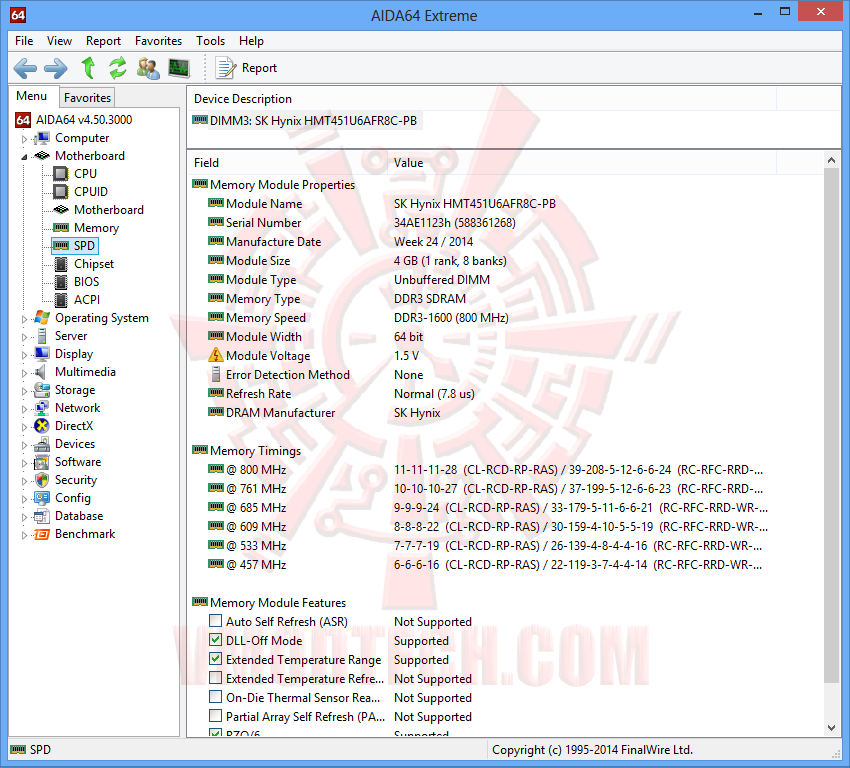Select the Serial Number row

[x=362, y=223]
